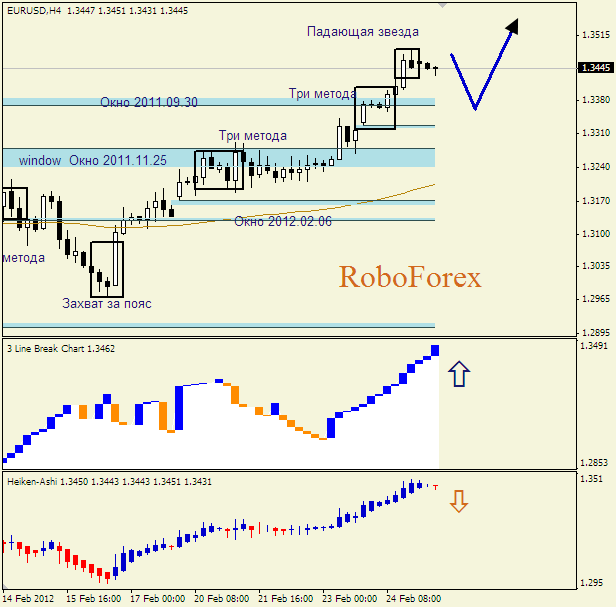This screenshot has height=607, width=616.
Task: Click the 21 Feb 16:00 date on the time axis
Action: (286, 598)
